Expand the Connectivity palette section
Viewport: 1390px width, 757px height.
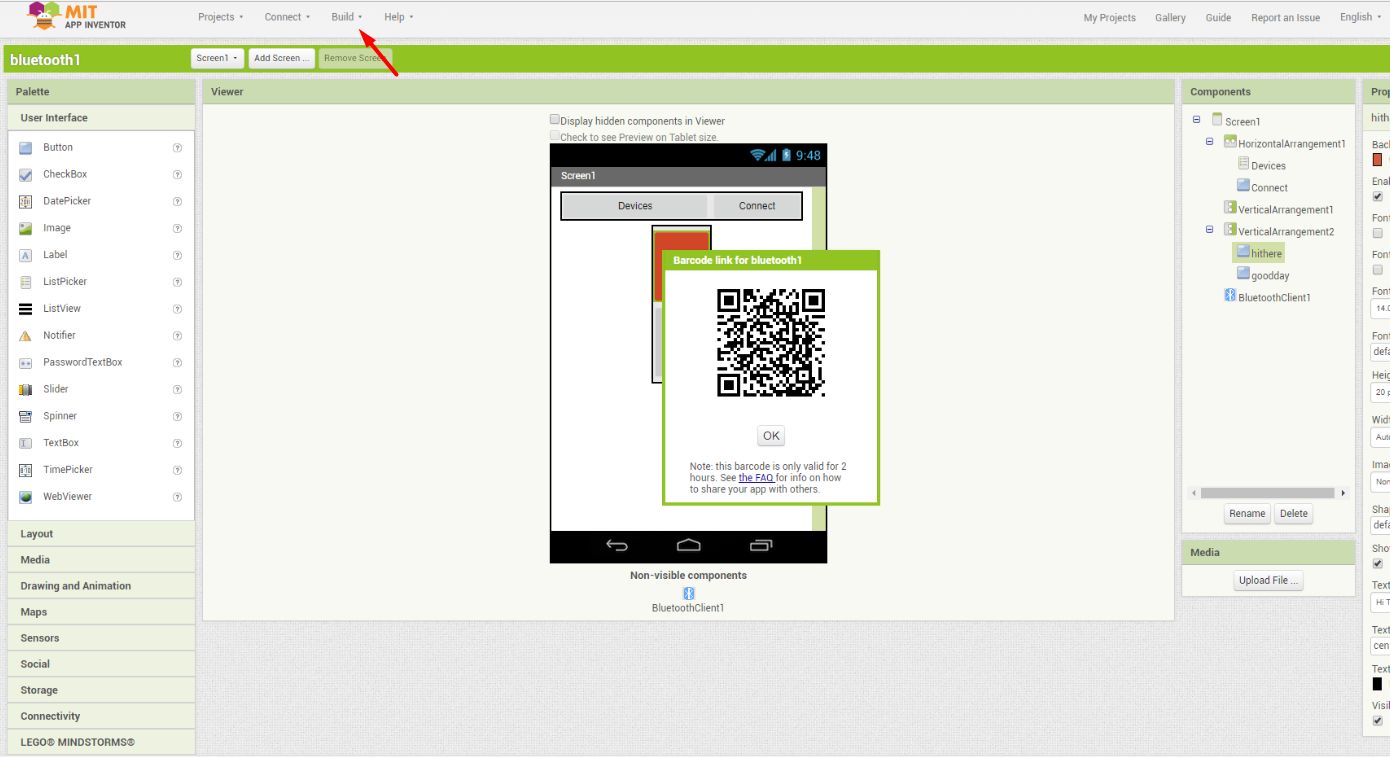pos(101,716)
